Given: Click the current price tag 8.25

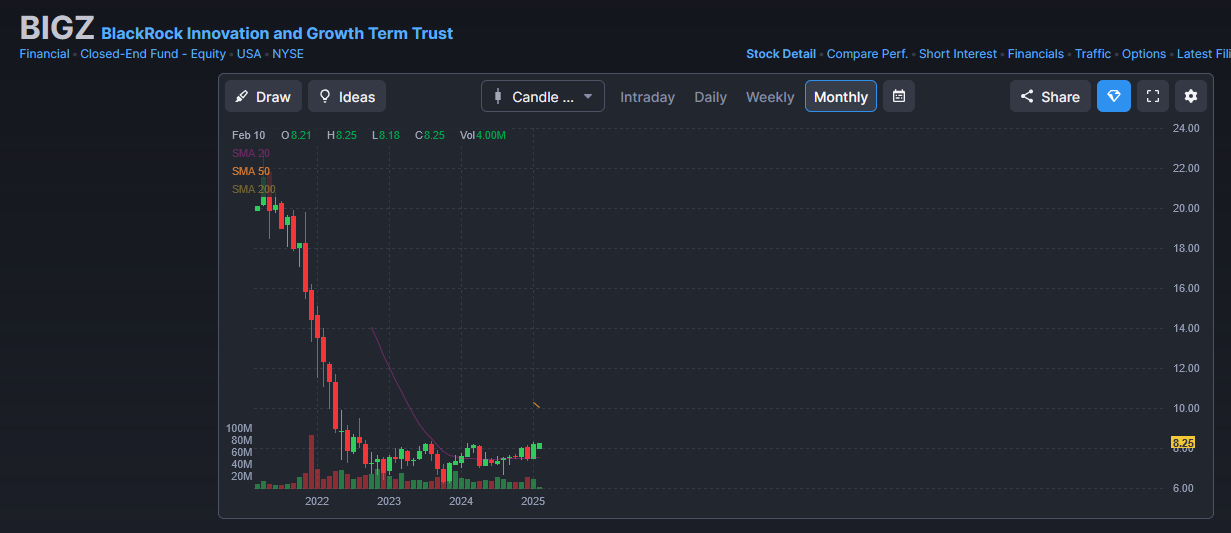Looking at the screenshot, I should click(x=1183, y=442).
